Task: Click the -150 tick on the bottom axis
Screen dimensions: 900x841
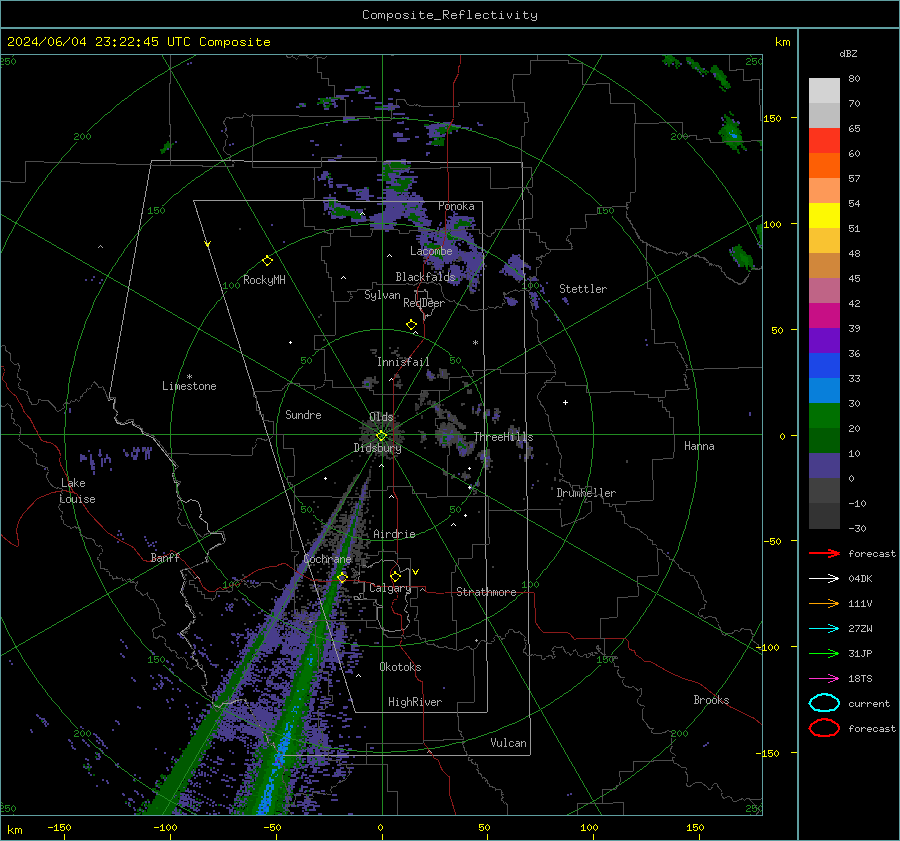Action: coord(59,827)
